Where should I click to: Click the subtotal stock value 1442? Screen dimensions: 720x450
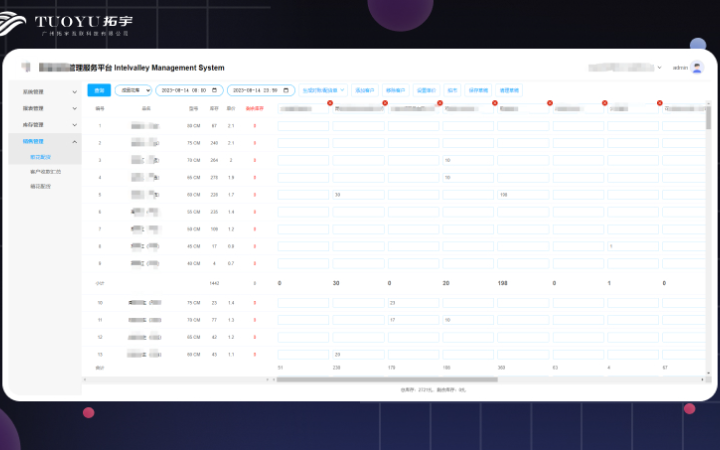pos(214,283)
